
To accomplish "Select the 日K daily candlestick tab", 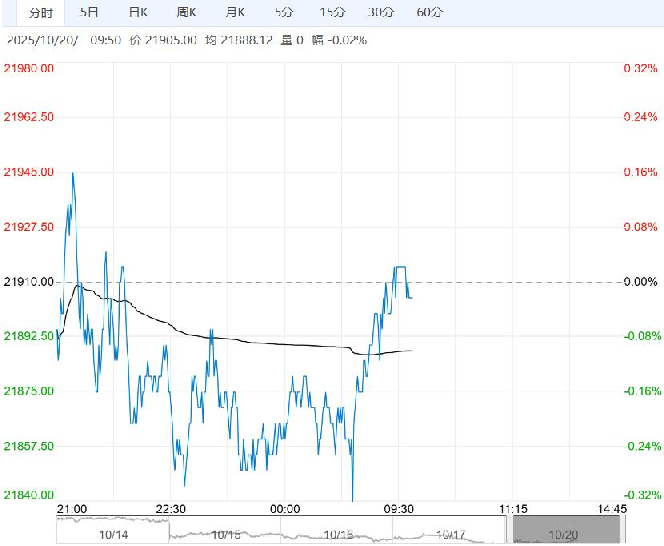I will point(138,13).
